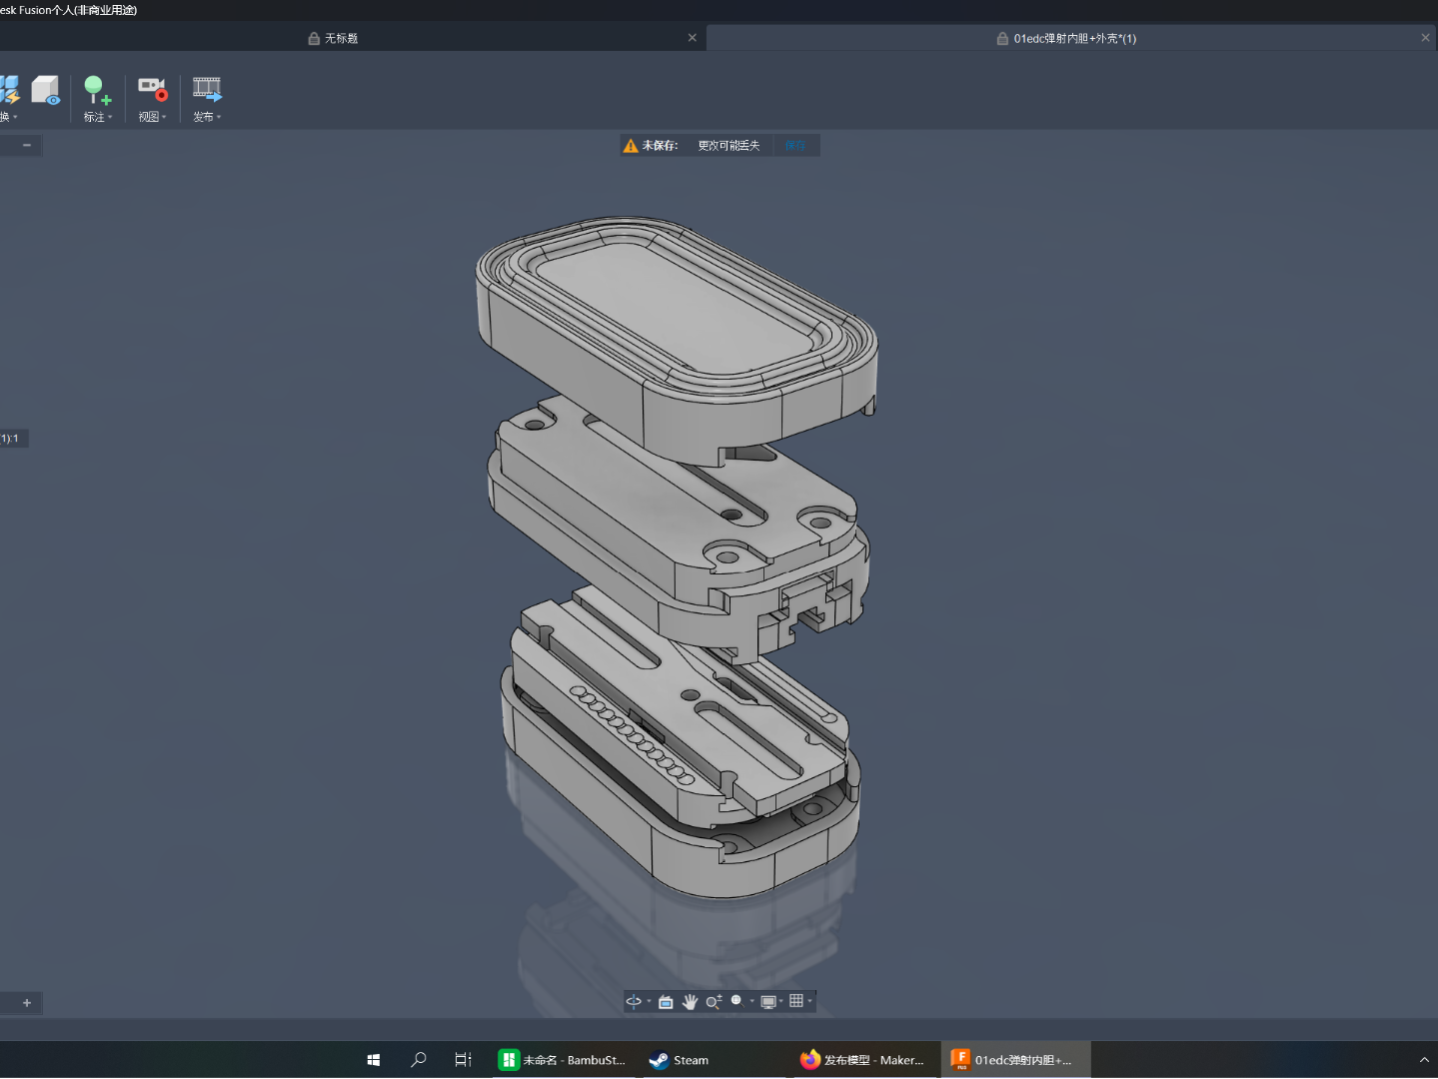Image resolution: width=1438 pixels, height=1079 pixels.
Task: Expand the 标注 annotation dropdown
Action: click(98, 117)
